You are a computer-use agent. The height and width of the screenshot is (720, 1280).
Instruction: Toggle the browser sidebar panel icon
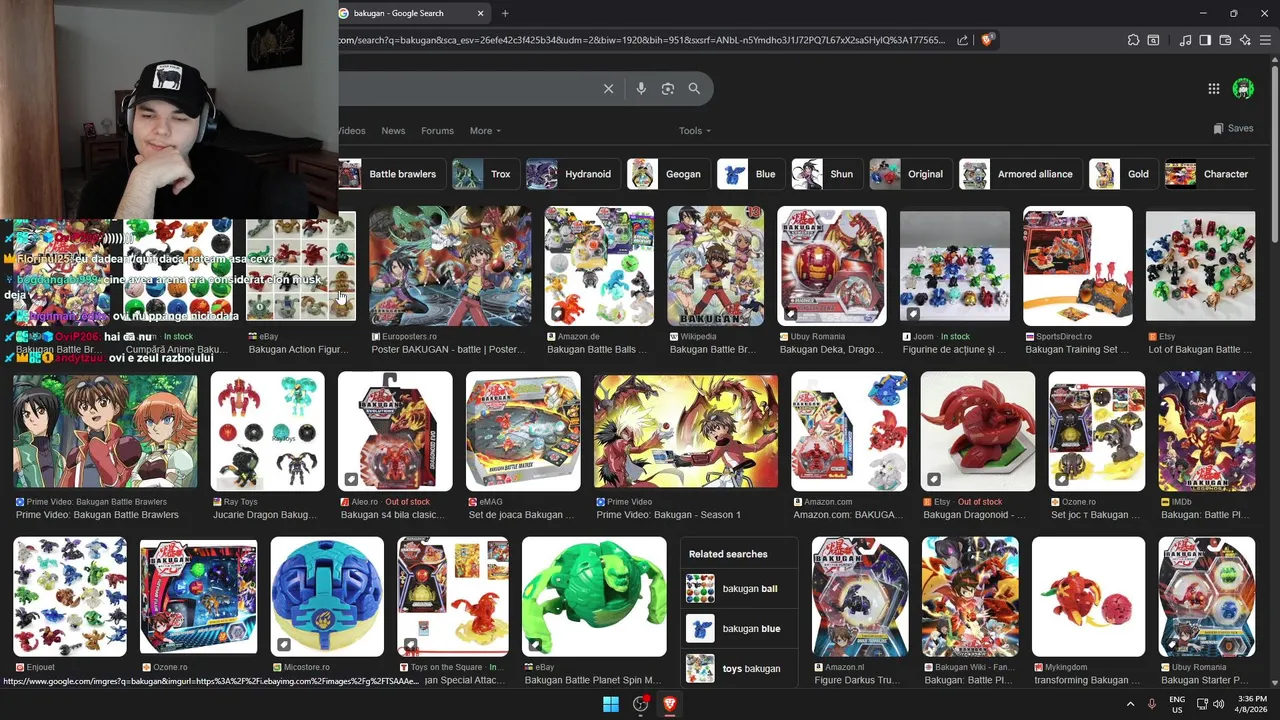(1205, 40)
